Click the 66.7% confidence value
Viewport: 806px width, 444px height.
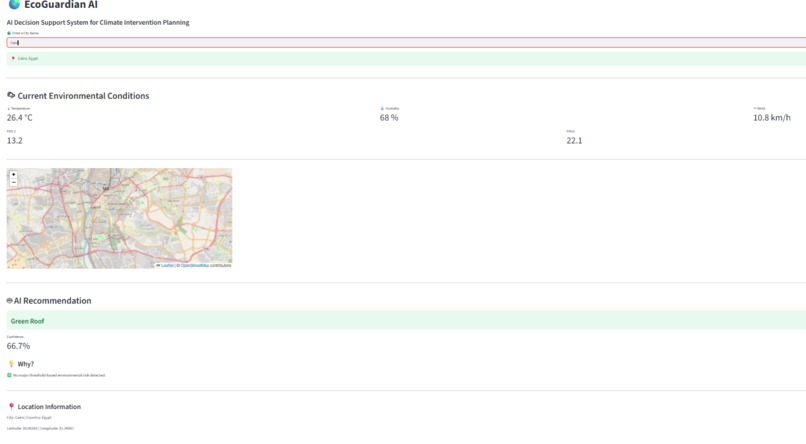tap(19, 346)
